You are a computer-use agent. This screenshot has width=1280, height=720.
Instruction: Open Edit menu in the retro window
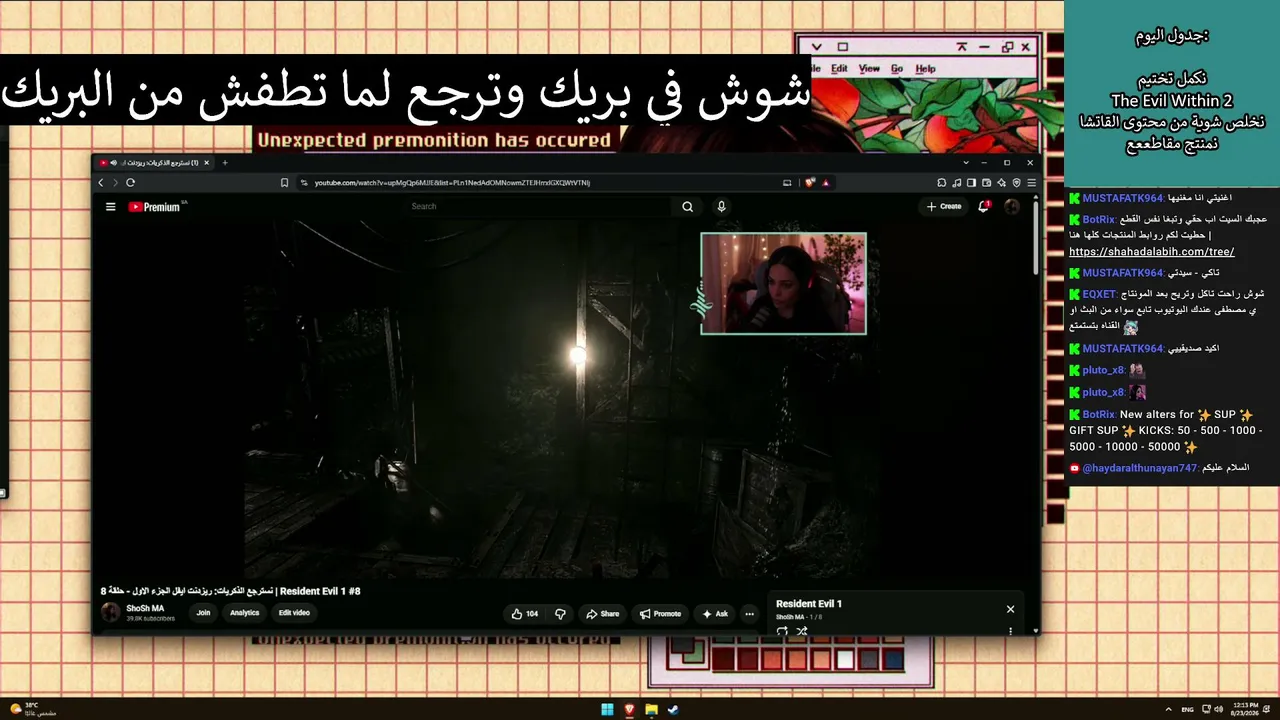pyautogui.click(x=839, y=69)
